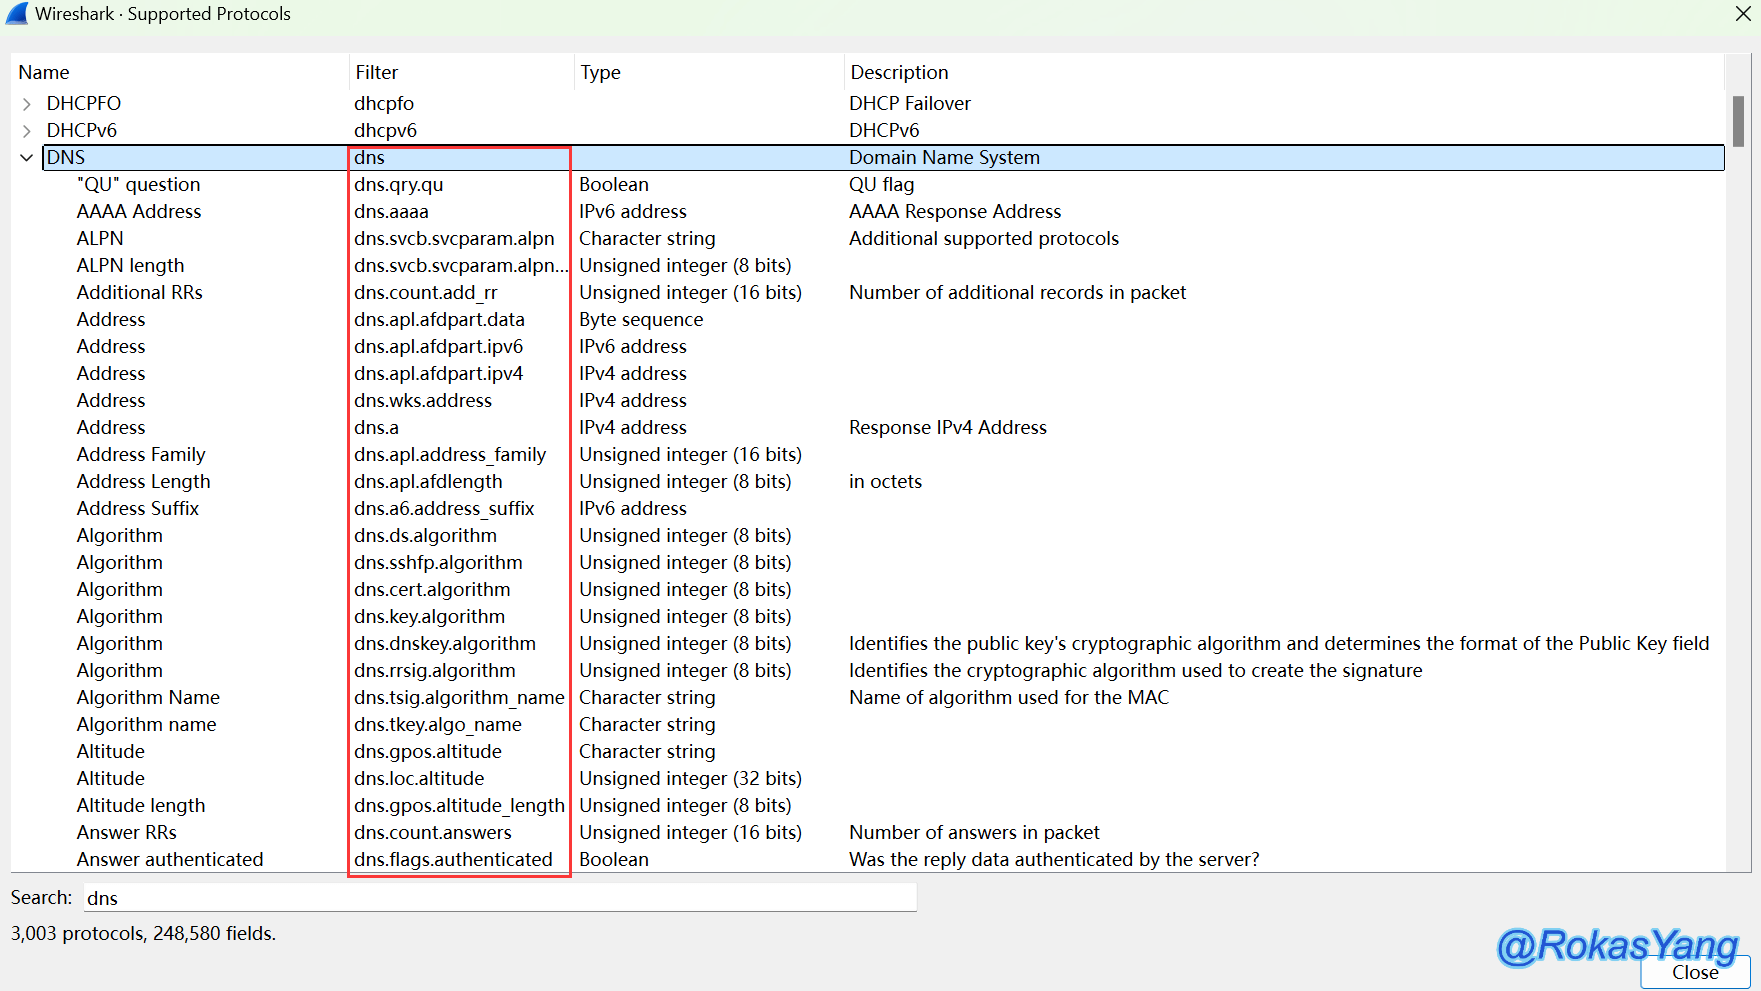Click the Description column header

point(899,72)
